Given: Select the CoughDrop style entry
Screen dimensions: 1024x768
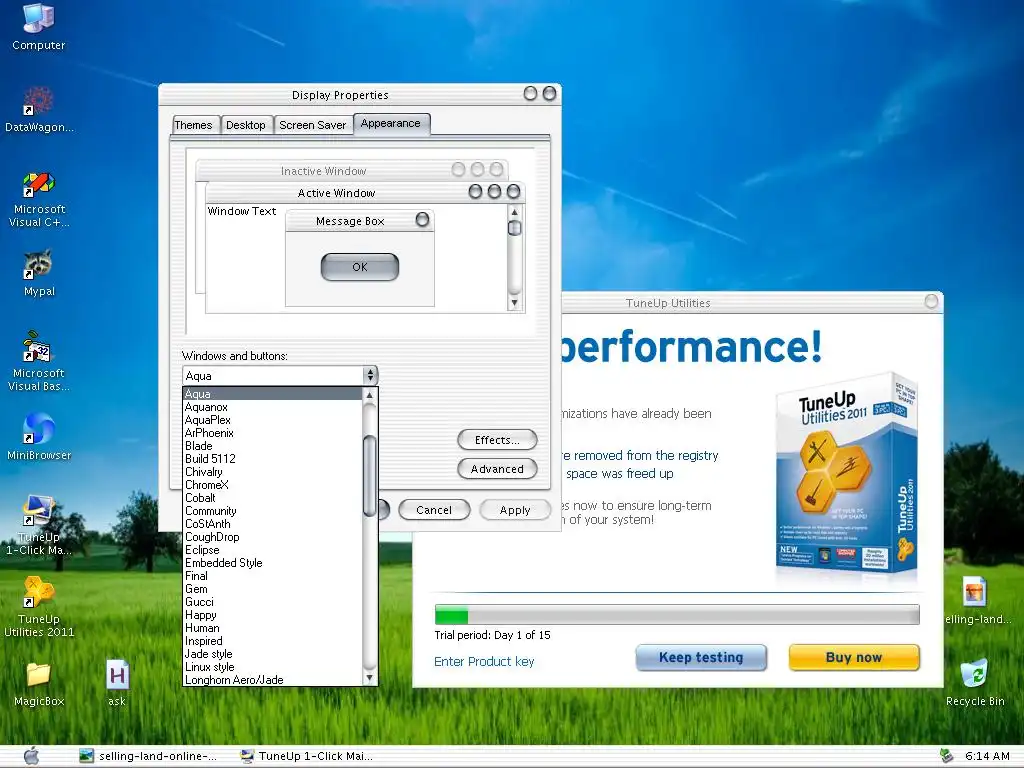Looking at the screenshot, I should (x=272, y=537).
